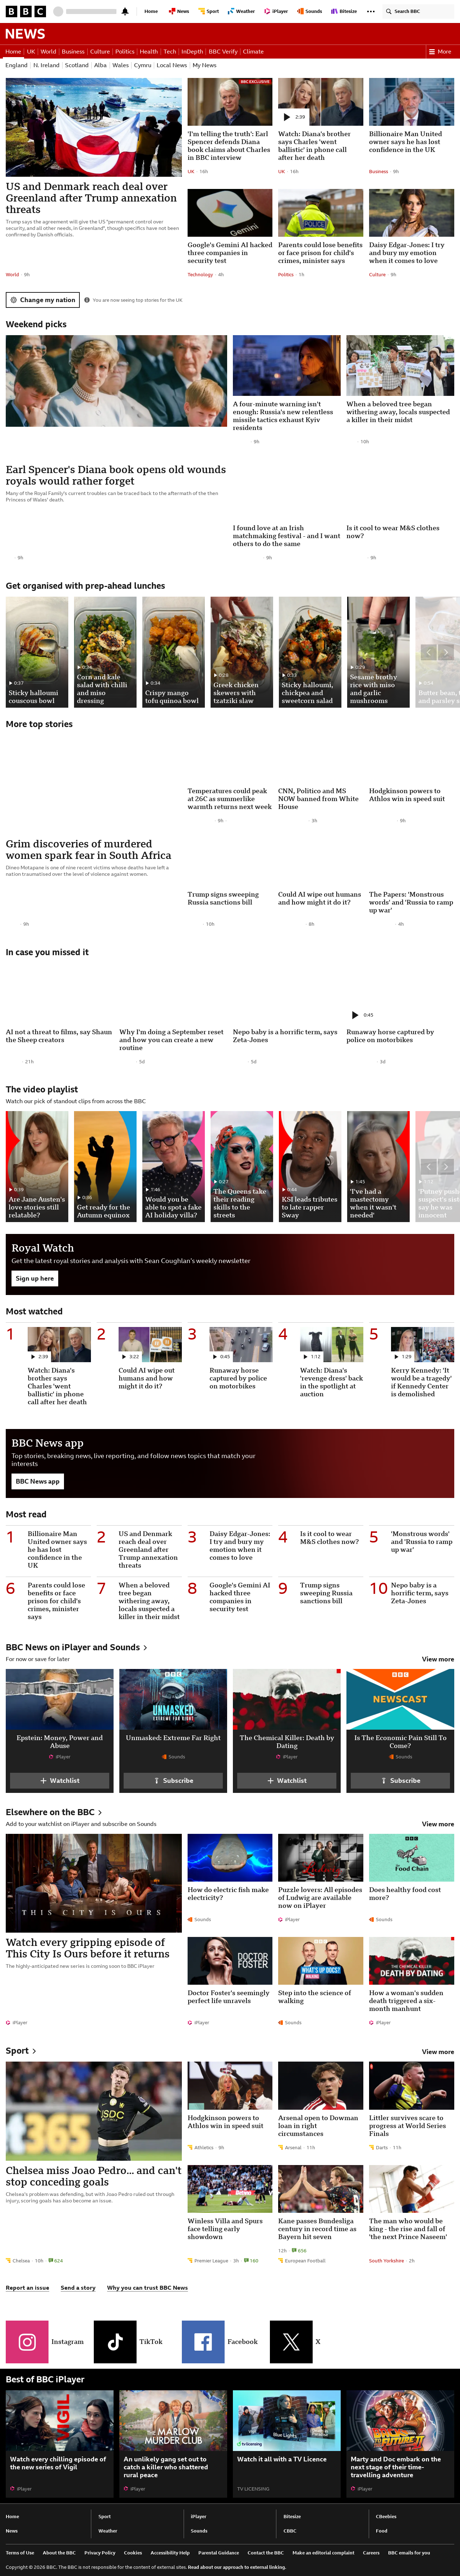Image resolution: width=460 pixels, height=2576 pixels.
Task: Open the My News regional link
Action: click(204, 65)
